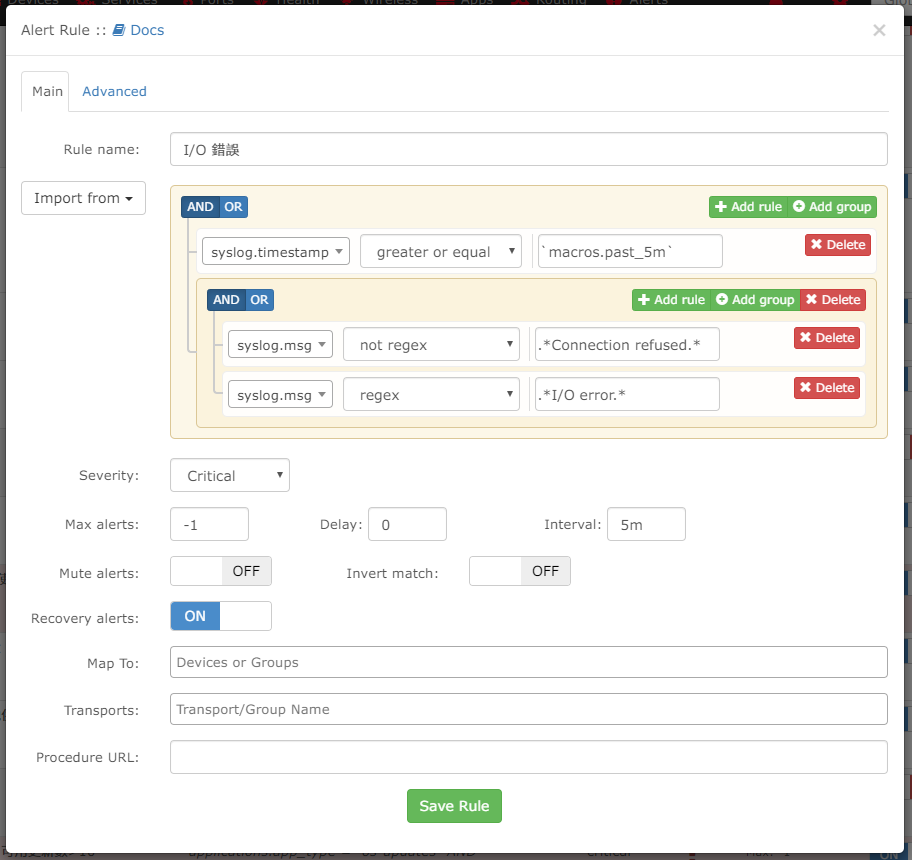The width and height of the screenshot is (912, 860).
Task: Edit the Delay field
Action: click(x=407, y=524)
